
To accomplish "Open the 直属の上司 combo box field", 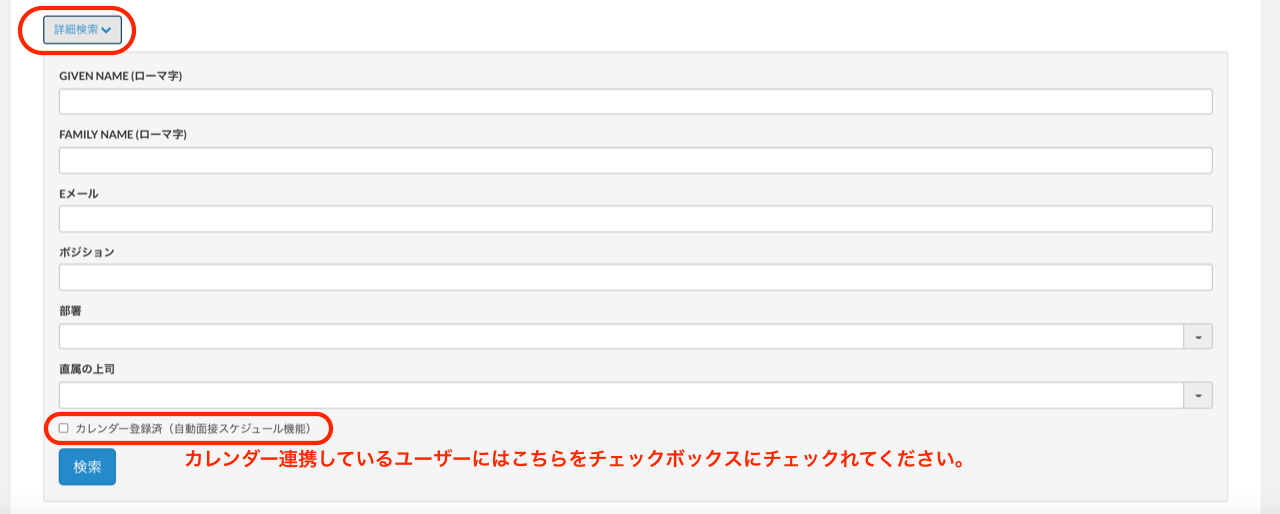I will pyautogui.click(x=621, y=395).
